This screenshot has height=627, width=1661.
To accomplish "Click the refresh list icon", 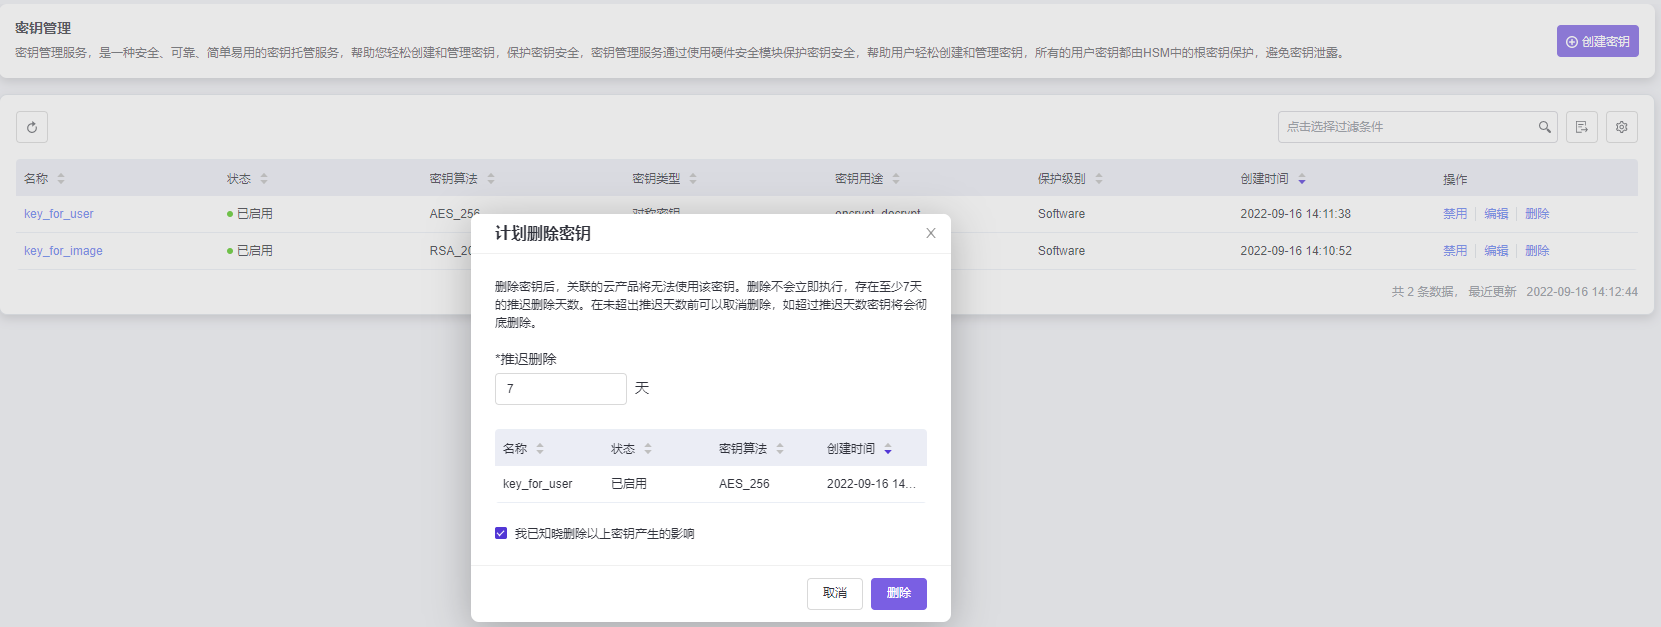I will pos(32,127).
